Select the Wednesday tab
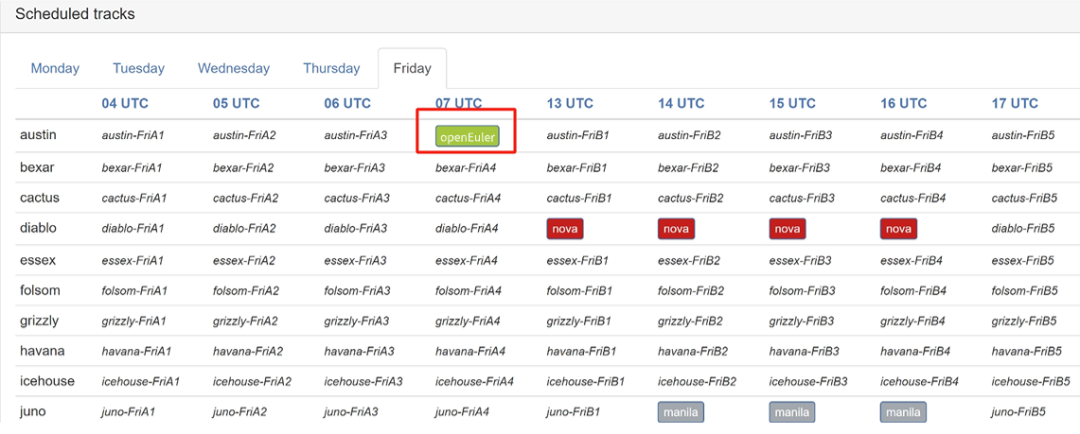 click(x=233, y=69)
